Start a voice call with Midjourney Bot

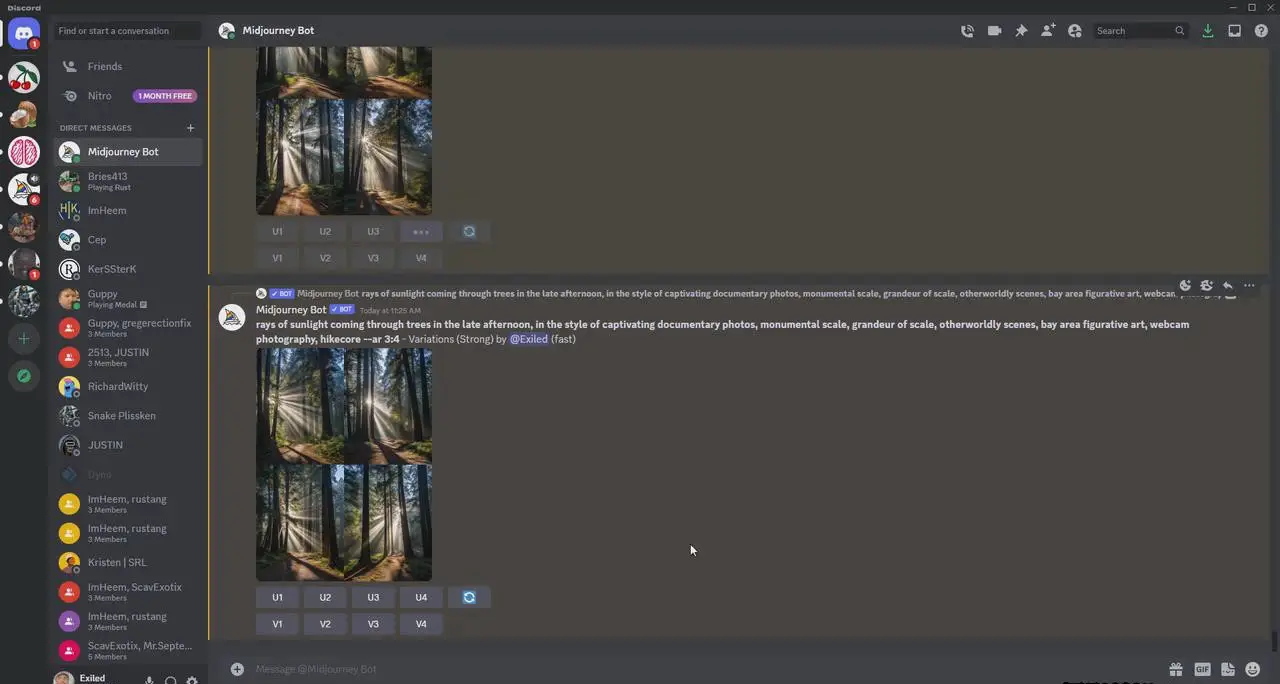click(967, 31)
